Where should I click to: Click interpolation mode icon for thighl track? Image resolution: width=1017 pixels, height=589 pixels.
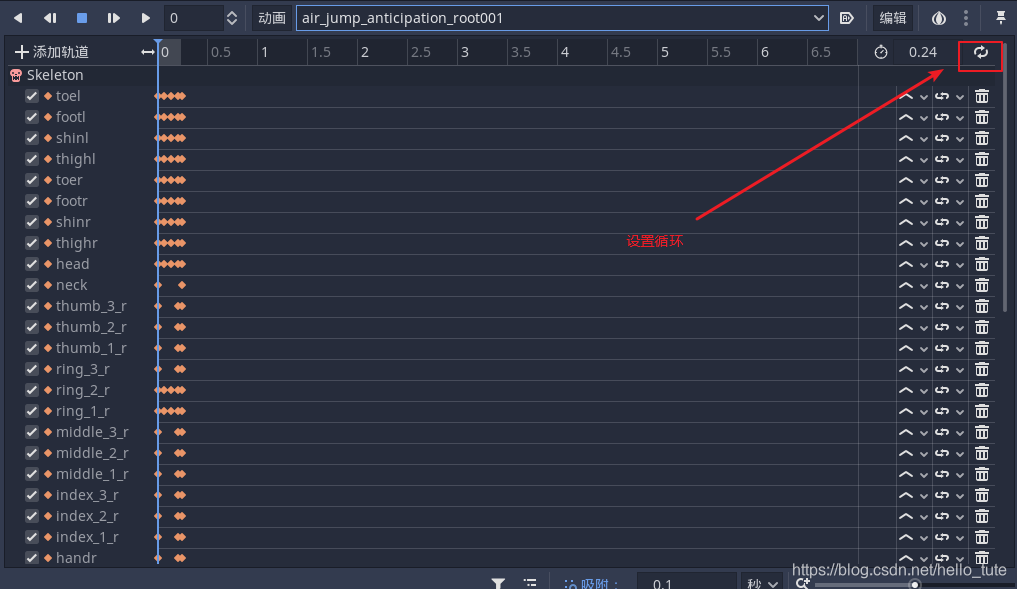pyautogui.click(x=905, y=160)
